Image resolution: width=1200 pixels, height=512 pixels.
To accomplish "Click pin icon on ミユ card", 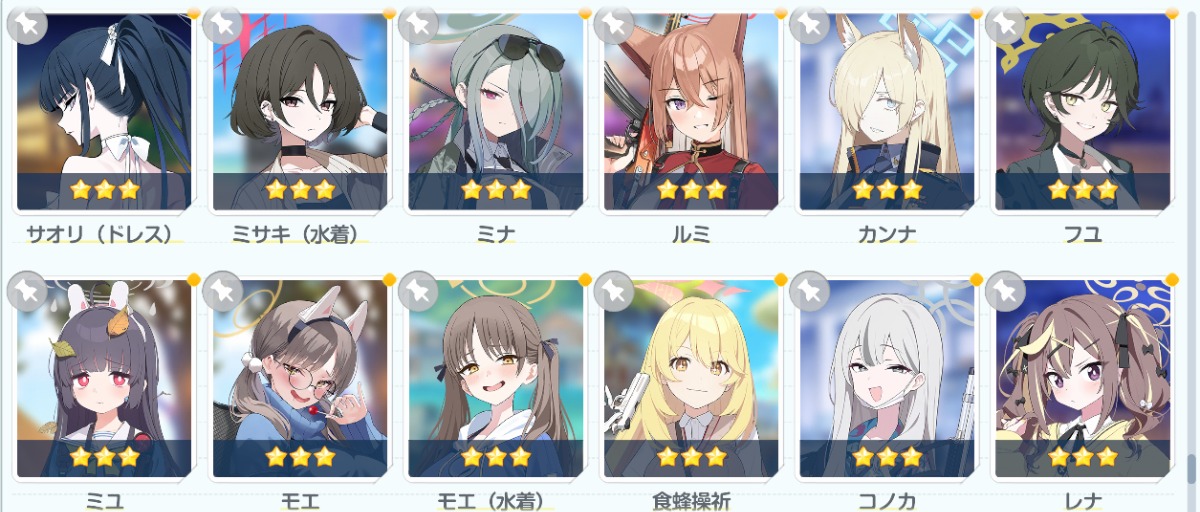I will coord(27,291).
